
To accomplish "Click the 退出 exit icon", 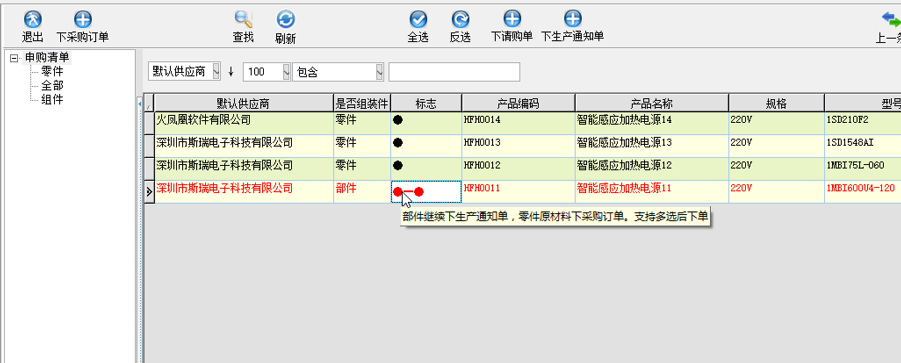I will point(32,20).
